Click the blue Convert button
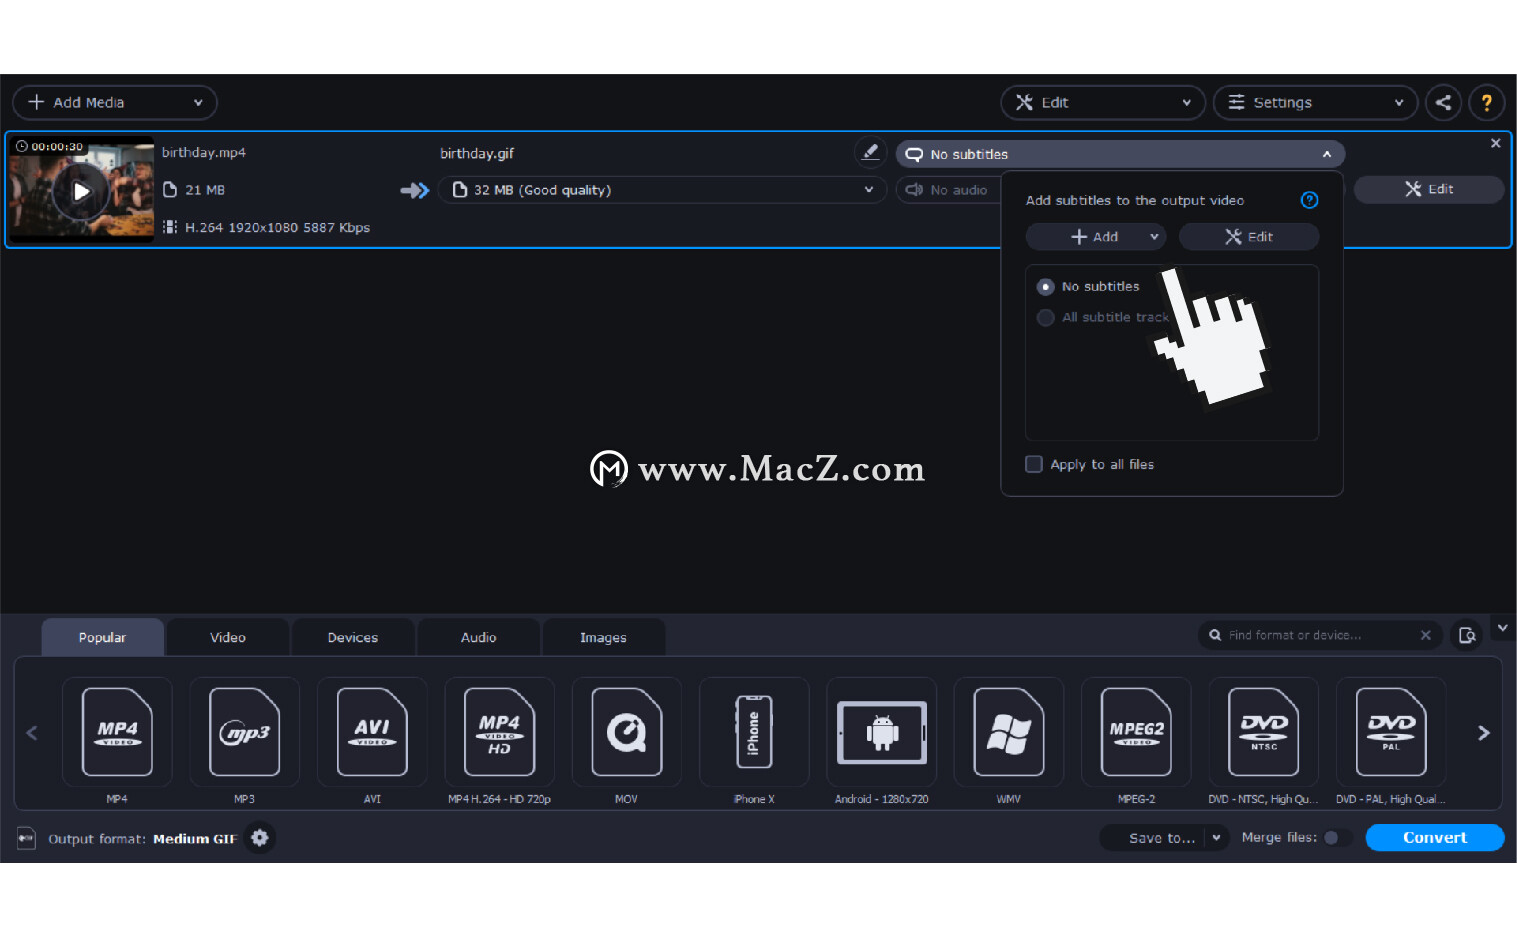 (x=1435, y=838)
